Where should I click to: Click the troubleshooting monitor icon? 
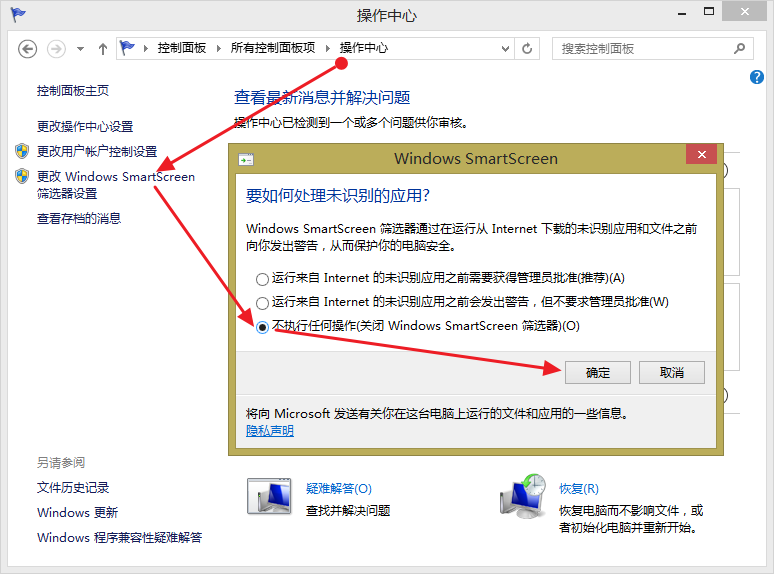click(x=269, y=497)
